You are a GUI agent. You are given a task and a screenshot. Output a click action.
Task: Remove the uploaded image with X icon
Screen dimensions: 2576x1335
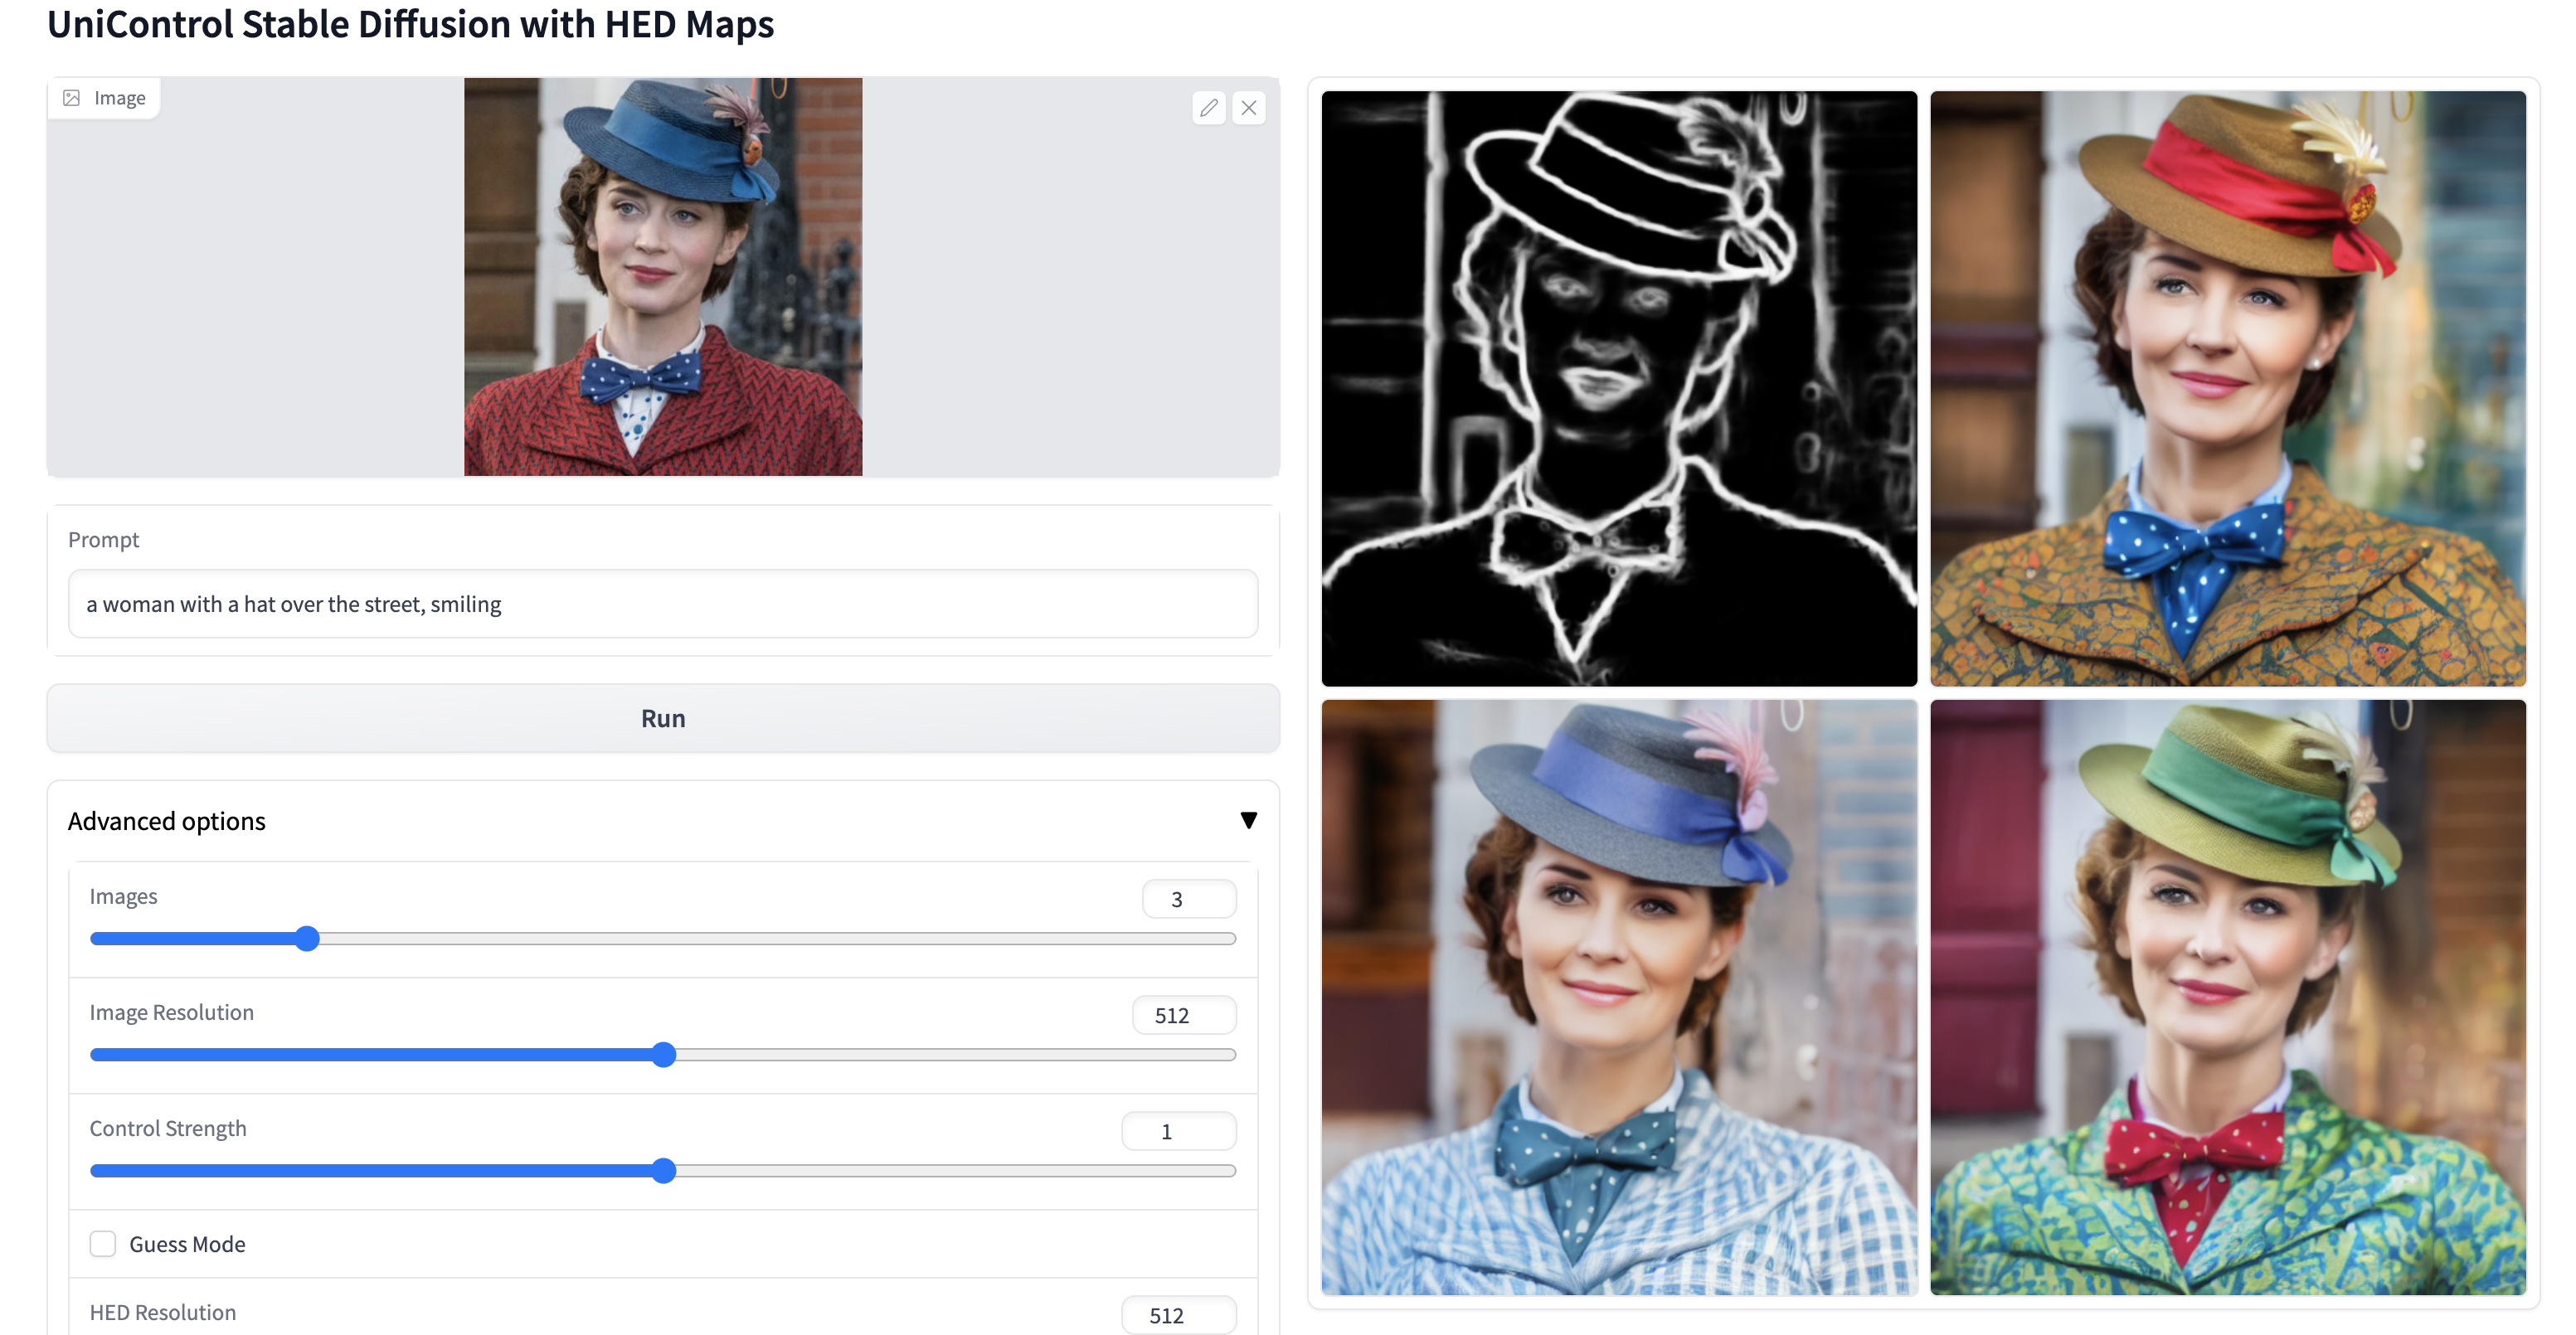[1248, 108]
